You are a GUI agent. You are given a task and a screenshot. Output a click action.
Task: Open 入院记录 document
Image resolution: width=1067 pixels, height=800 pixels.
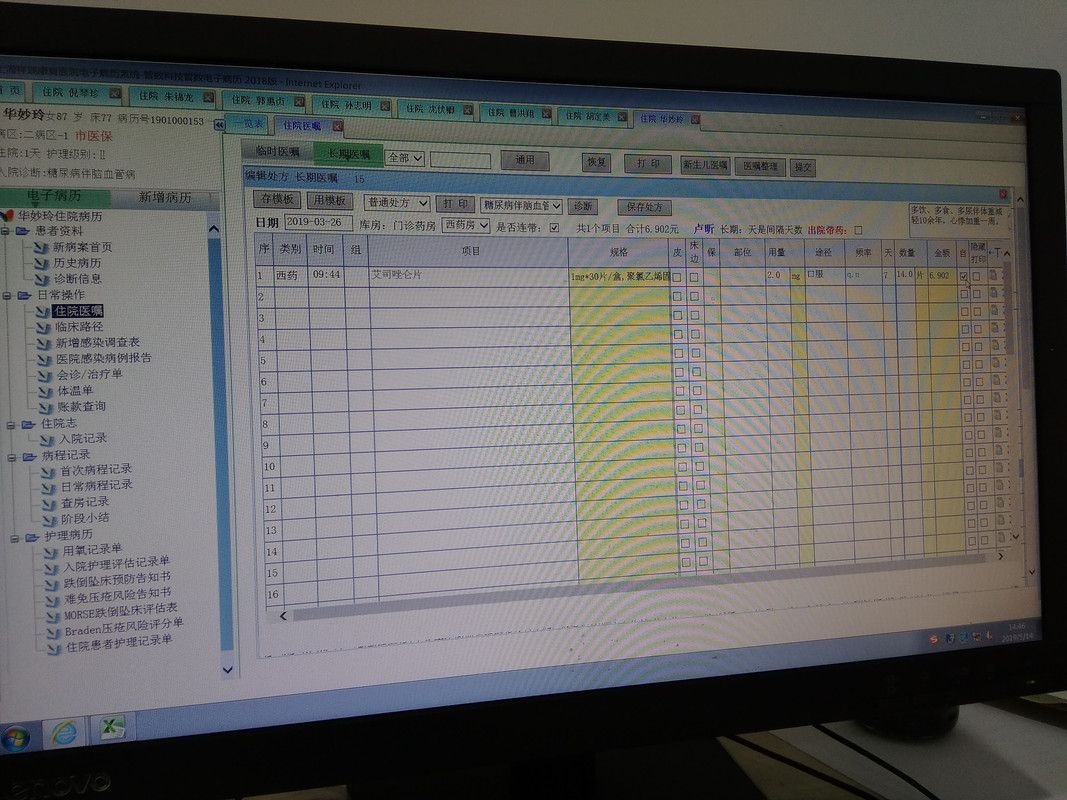click(x=83, y=439)
